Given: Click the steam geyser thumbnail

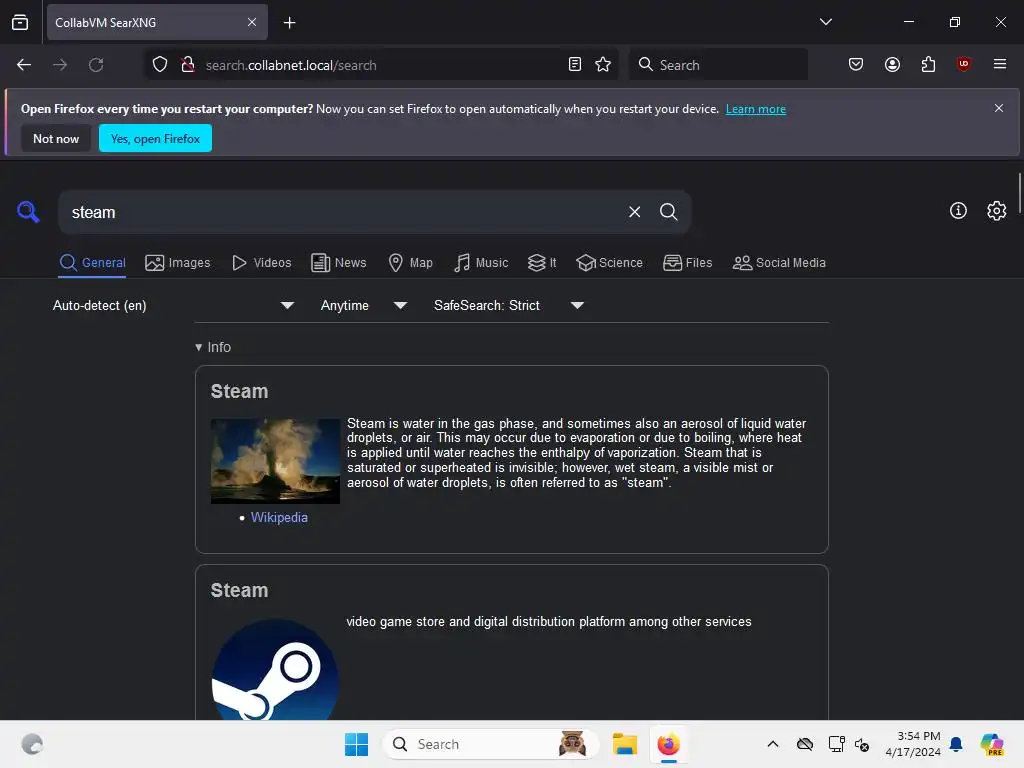Looking at the screenshot, I should pos(275,461).
